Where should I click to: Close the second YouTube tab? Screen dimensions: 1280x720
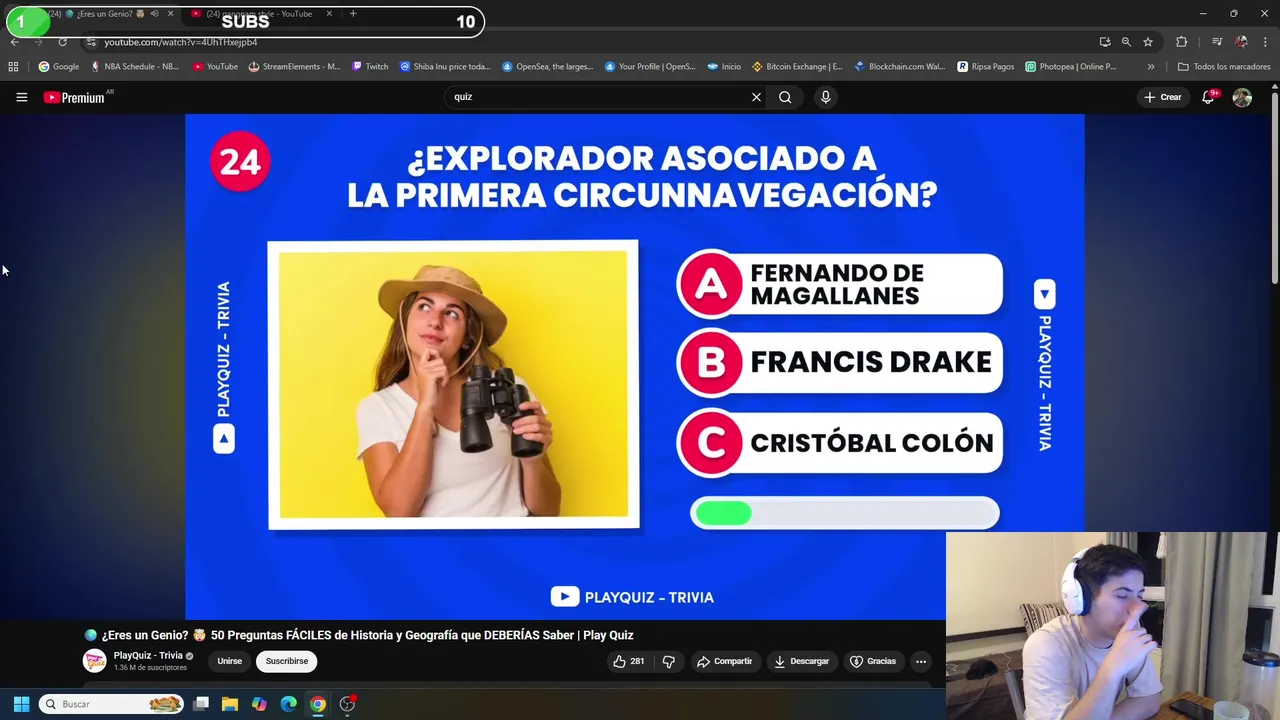(329, 14)
